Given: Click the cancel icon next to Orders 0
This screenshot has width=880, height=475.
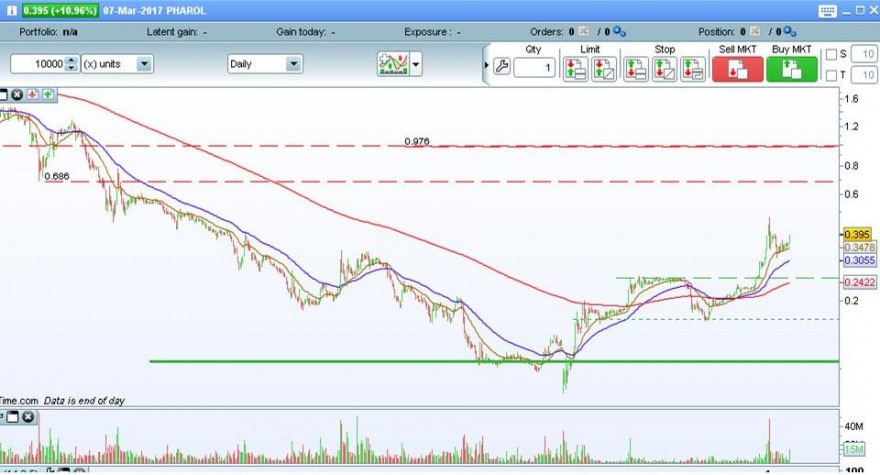Looking at the screenshot, I should coord(584,31).
